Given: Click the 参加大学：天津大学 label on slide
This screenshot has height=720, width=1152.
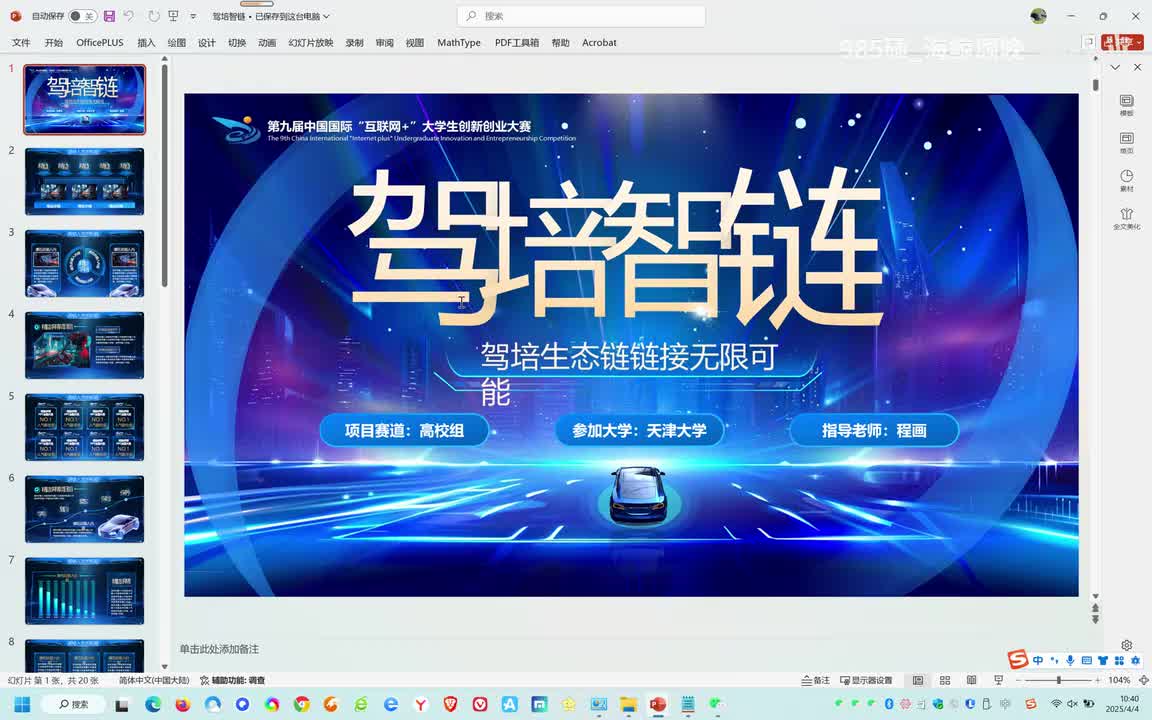Looking at the screenshot, I should pos(639,431).
